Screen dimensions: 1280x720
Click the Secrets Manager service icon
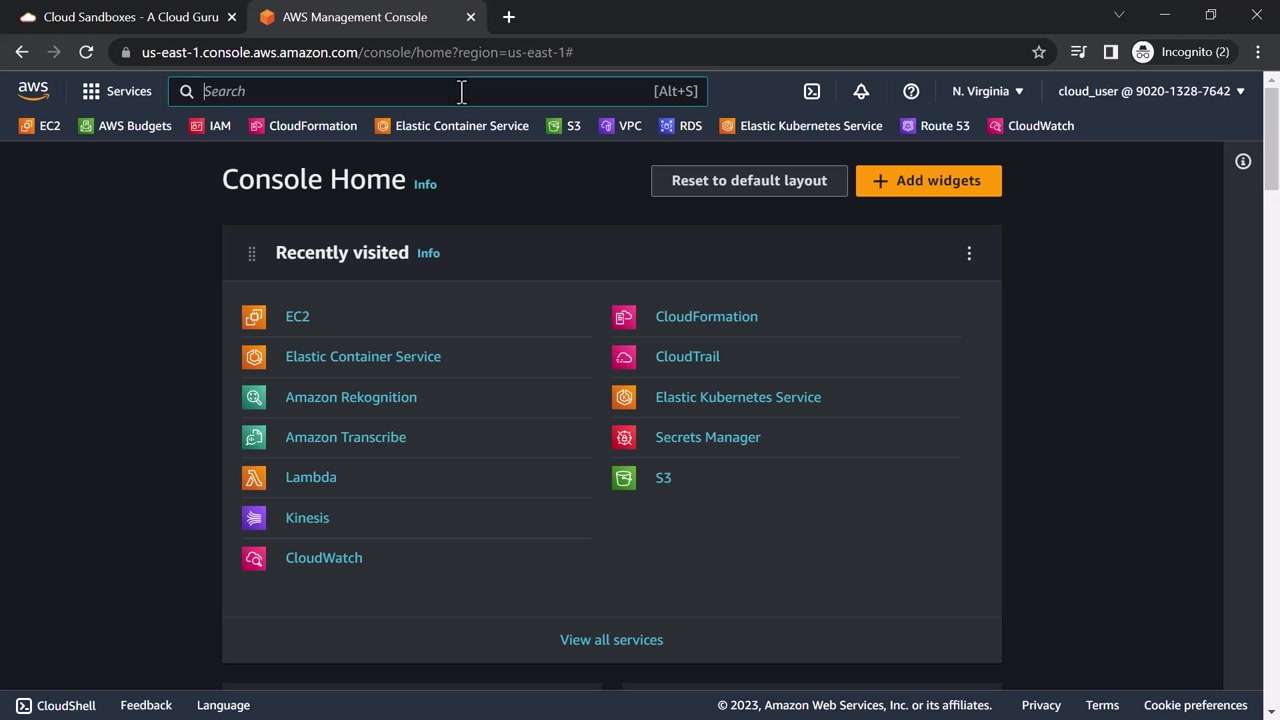624,437
